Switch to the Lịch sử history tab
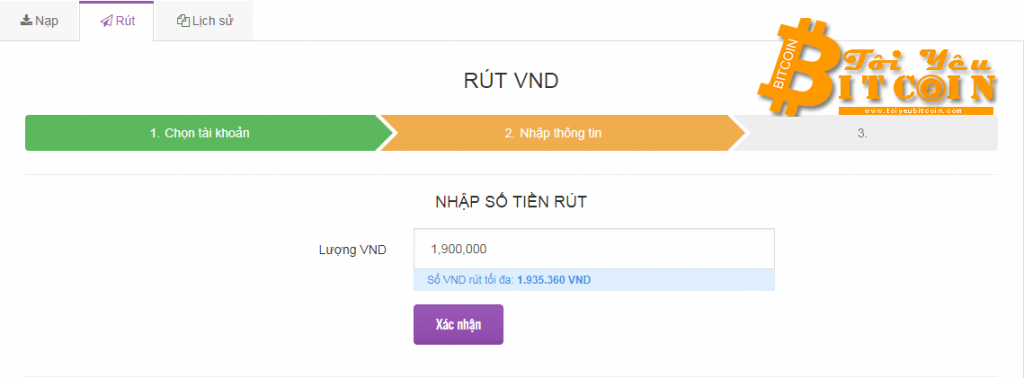Viewport: 1024px width, 378px height. [204, 21]
